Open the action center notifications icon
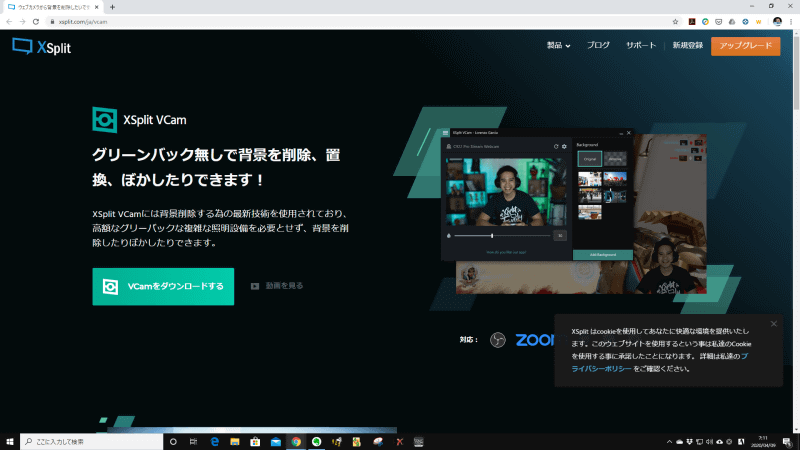Image resolution: width=800 pixels, height=450 pixels. [x=787, y=442]
